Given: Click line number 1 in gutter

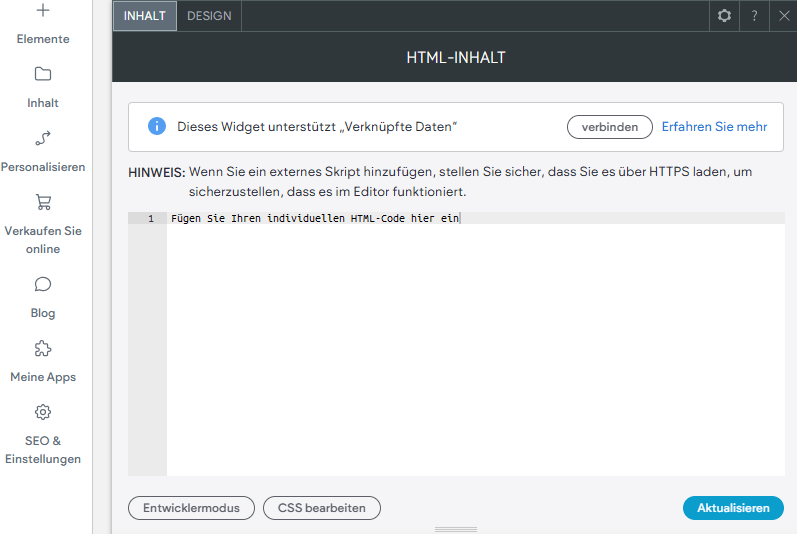Looking at the screenshot, I should [151, 218].
